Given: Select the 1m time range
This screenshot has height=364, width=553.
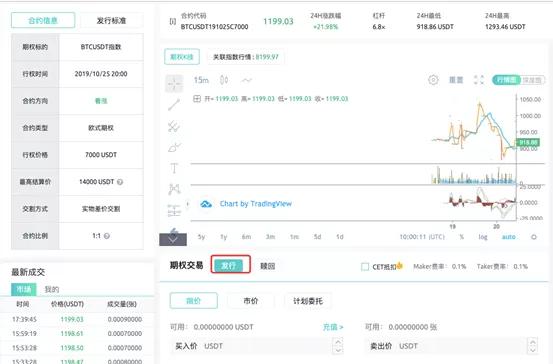Looking at the screenshot, I should click(x=294, y=237).
